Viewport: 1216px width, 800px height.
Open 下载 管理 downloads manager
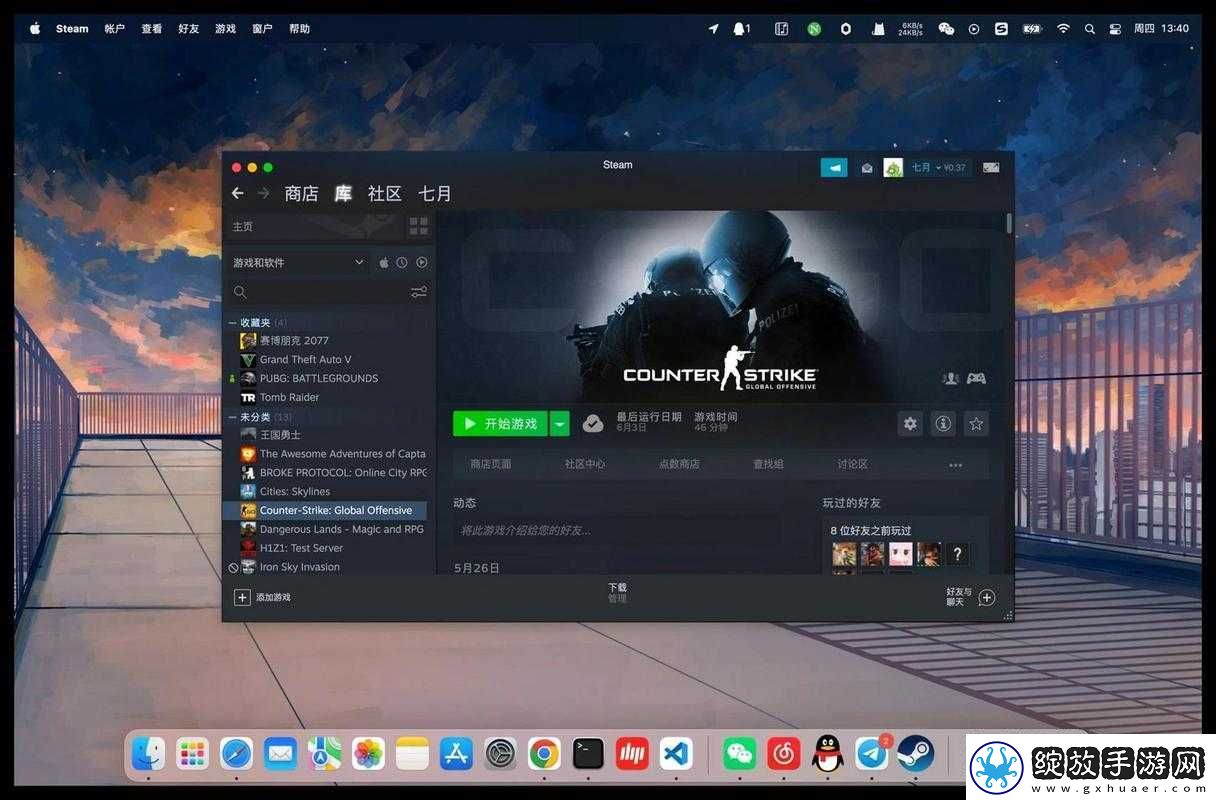(617, 593)
